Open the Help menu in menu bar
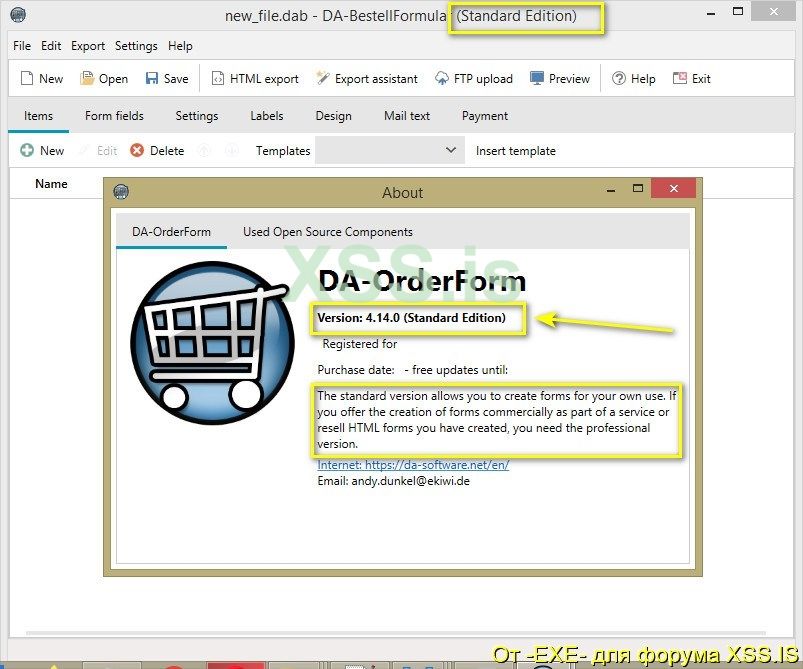Screen dimensions: 803x669 click(180, 46)
